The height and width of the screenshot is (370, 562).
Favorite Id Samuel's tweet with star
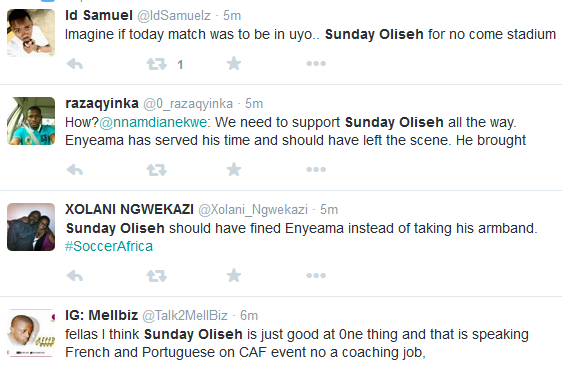click(234, 63)
